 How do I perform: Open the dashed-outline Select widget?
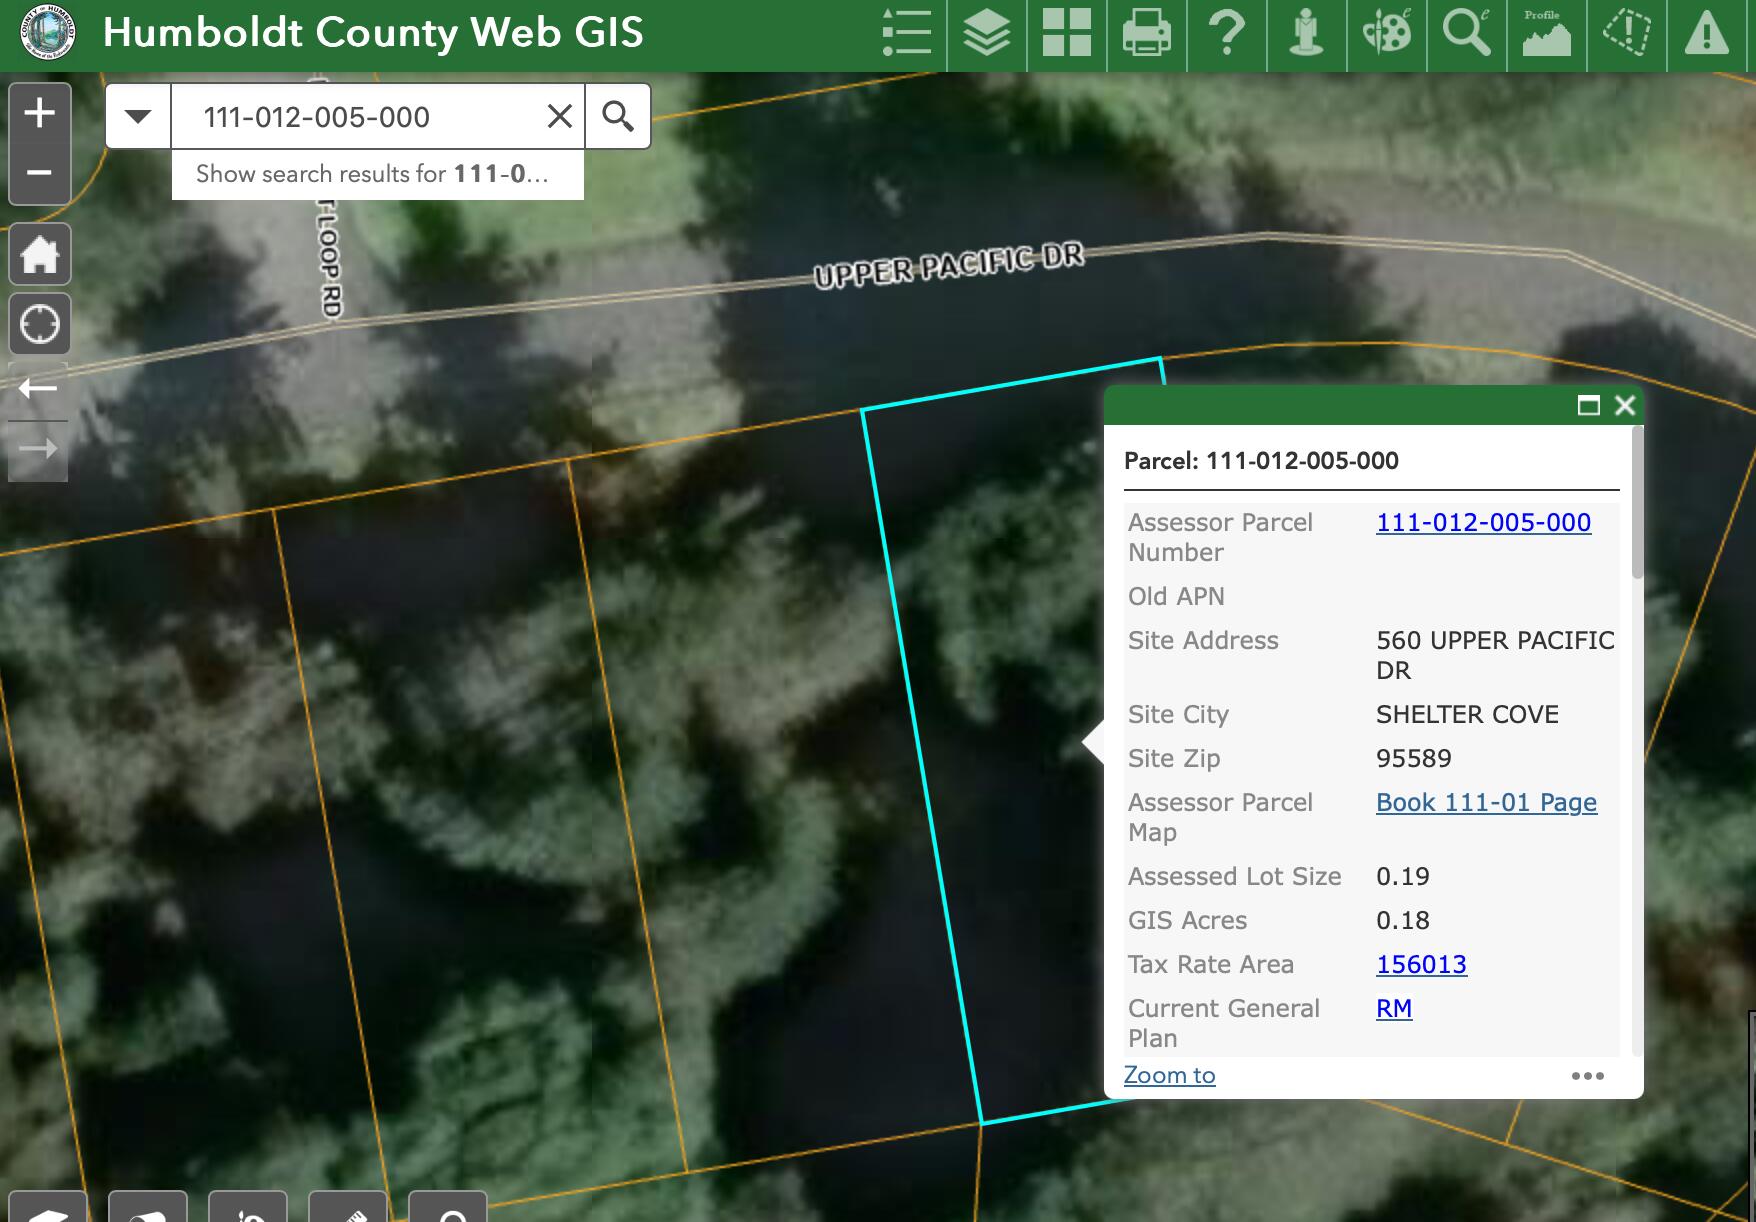pyautogui.click(x=1627, y=32)
